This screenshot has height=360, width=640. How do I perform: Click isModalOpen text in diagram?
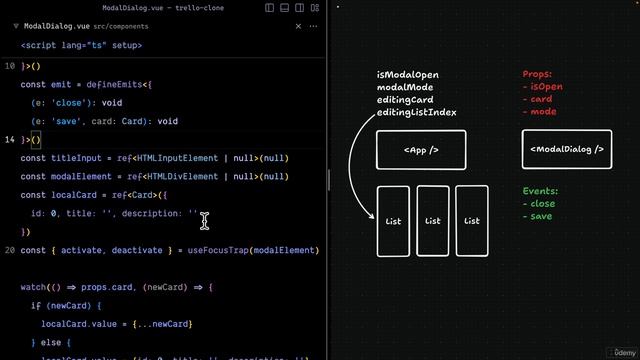pos(408,75)
